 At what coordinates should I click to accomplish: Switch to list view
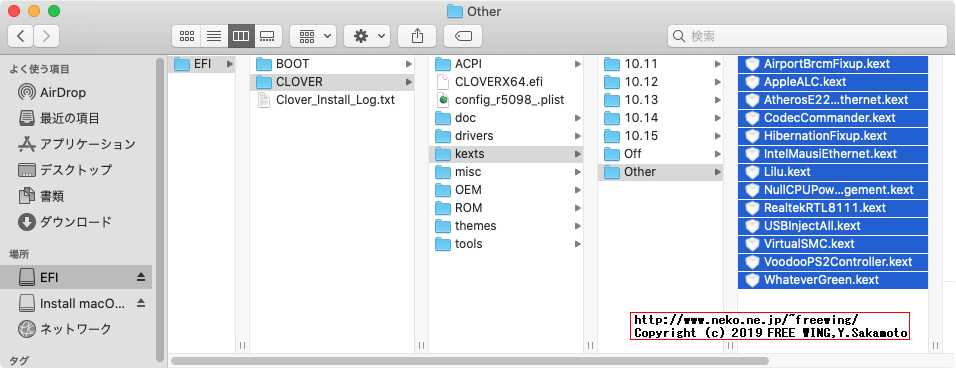214,36
